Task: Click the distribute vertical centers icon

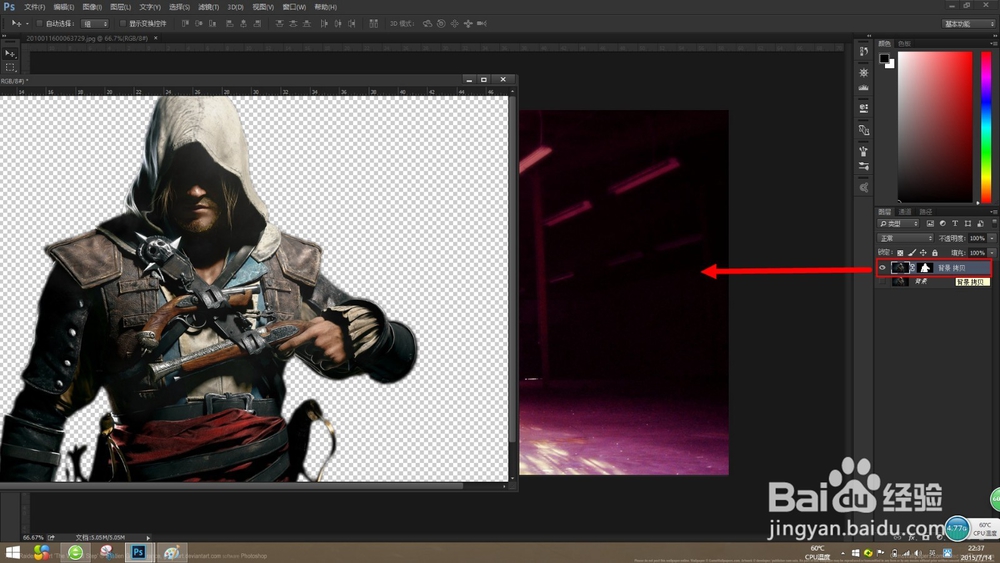Action: (x=293, y=24)
